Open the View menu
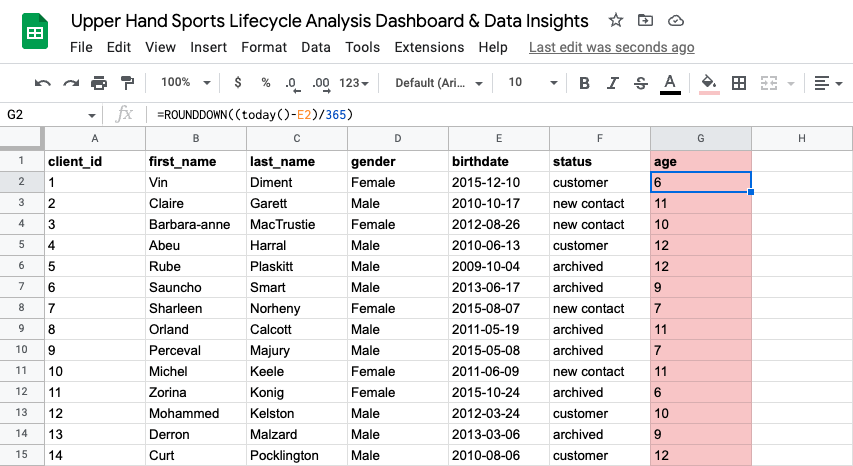This screenshot has width=853, height=466. 160,47
